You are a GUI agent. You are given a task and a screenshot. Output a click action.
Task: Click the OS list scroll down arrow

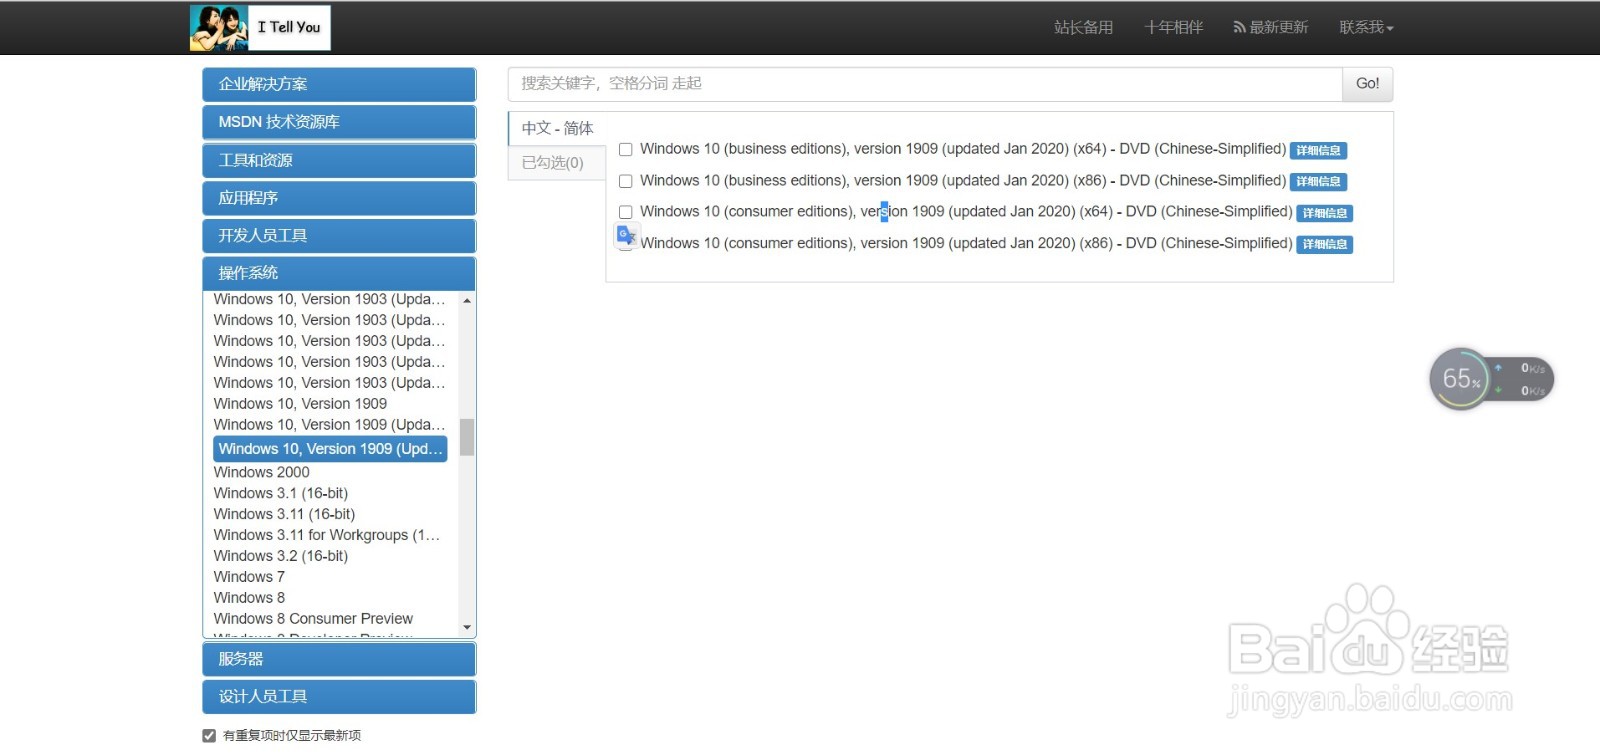point(467,628)
